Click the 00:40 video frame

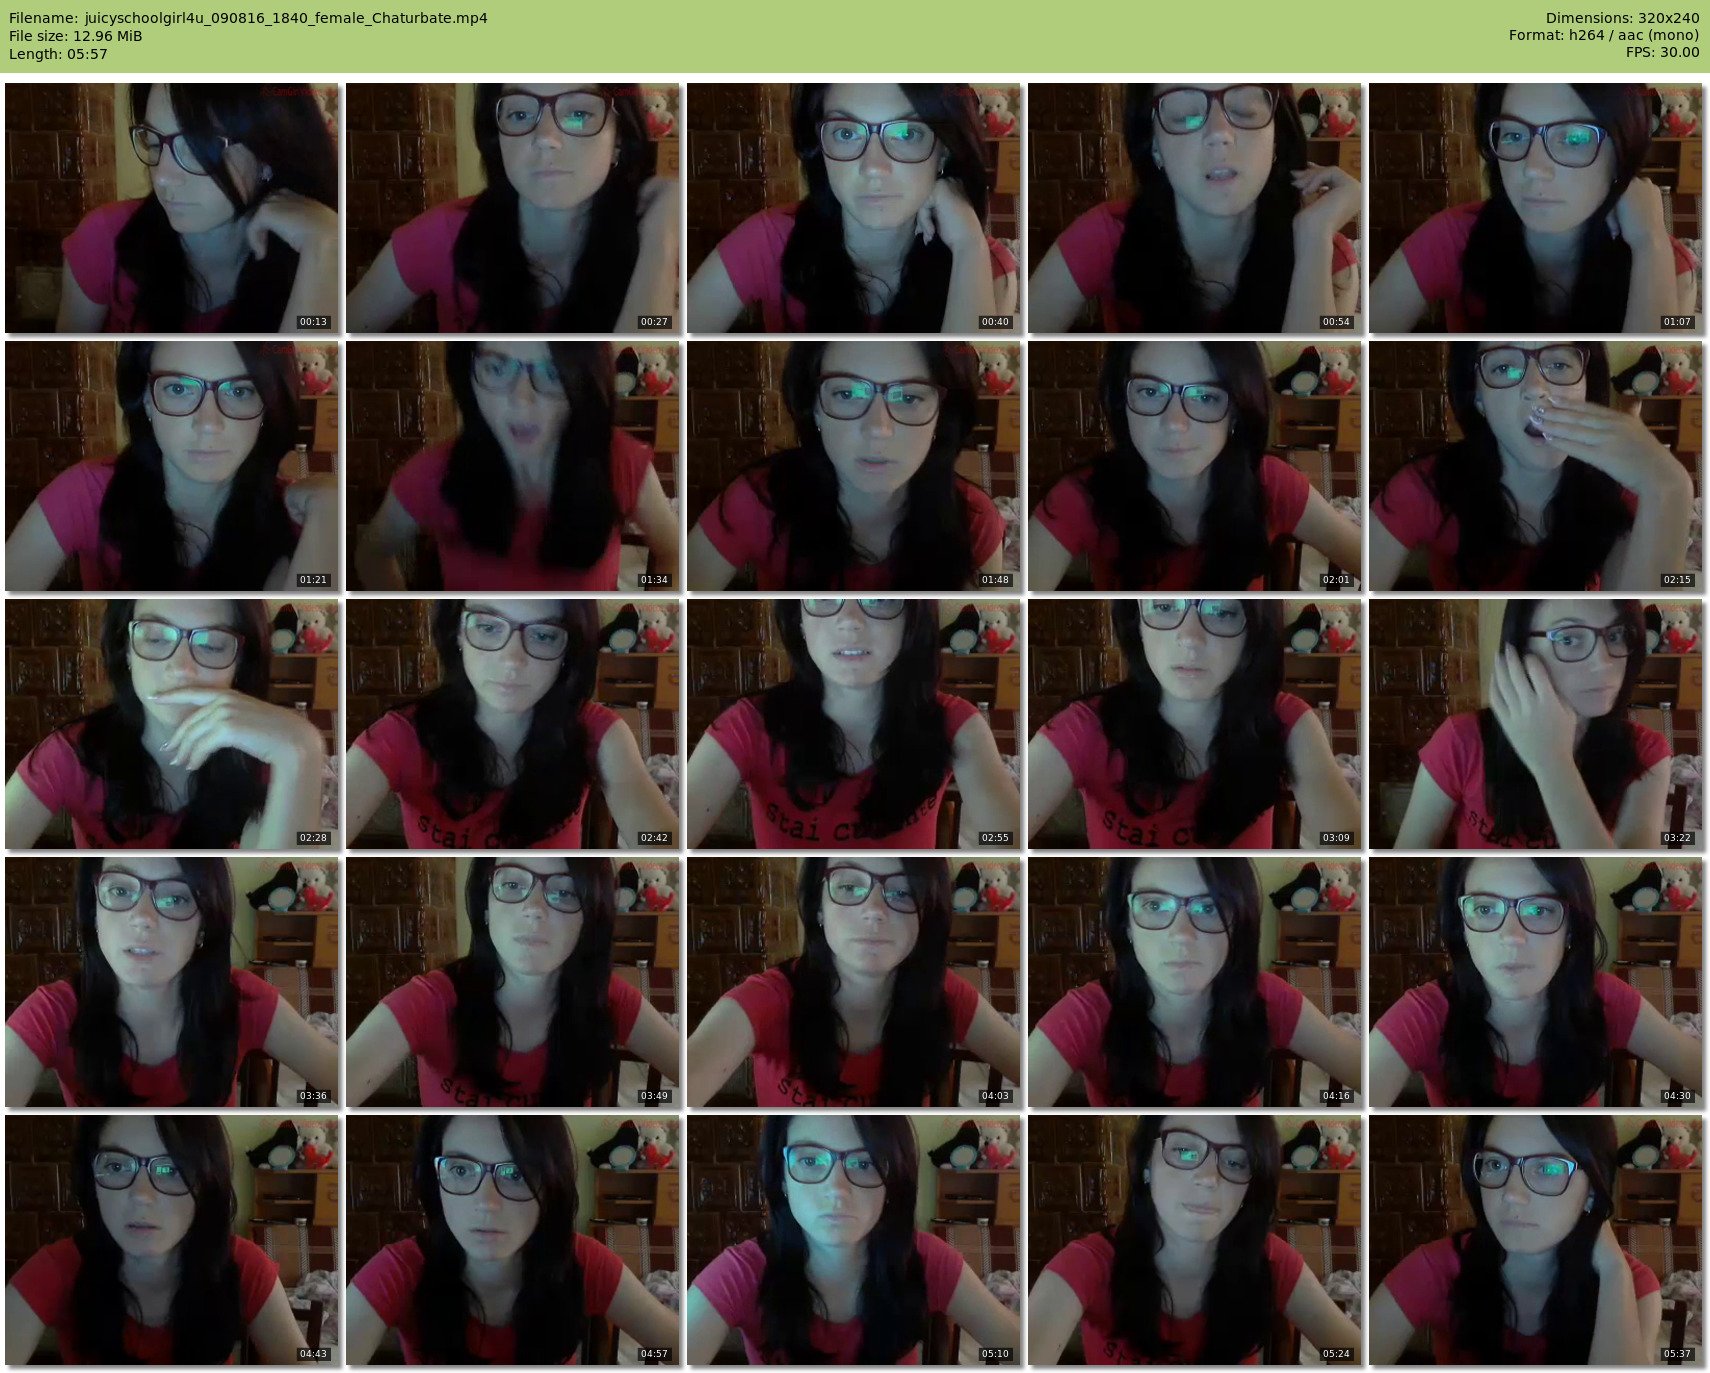(854, 208)
